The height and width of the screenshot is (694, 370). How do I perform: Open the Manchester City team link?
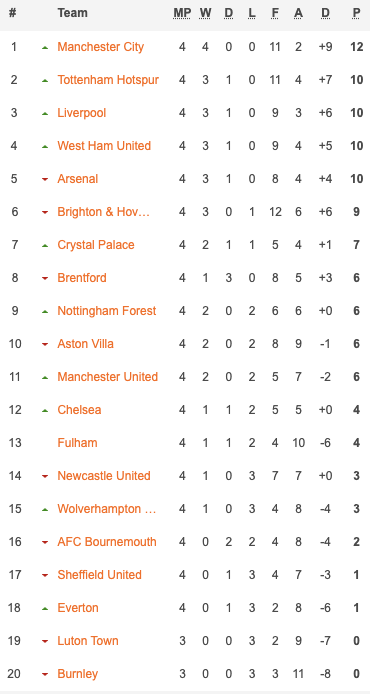point(100,47)
